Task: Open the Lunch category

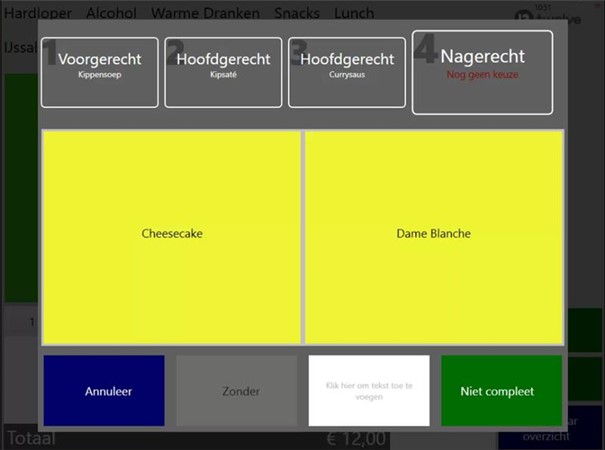Action: coord(354,14)
